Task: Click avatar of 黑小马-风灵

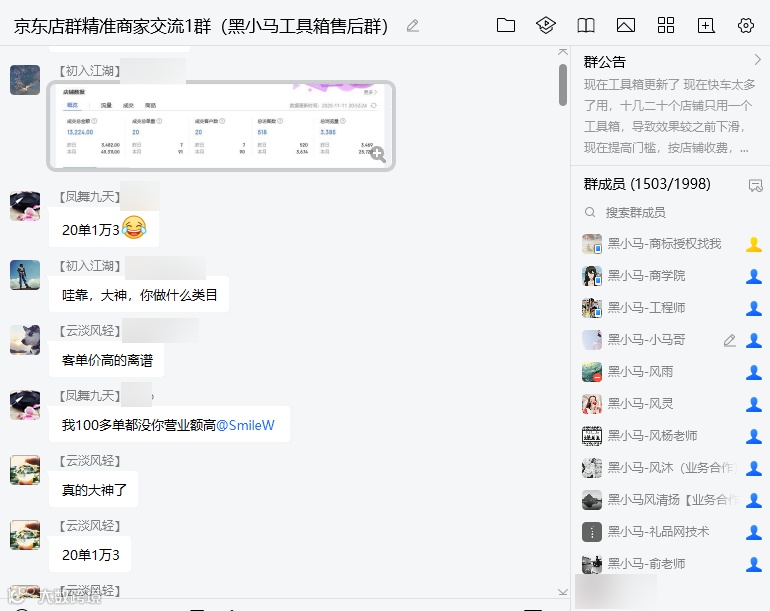Action: [592, 404]
